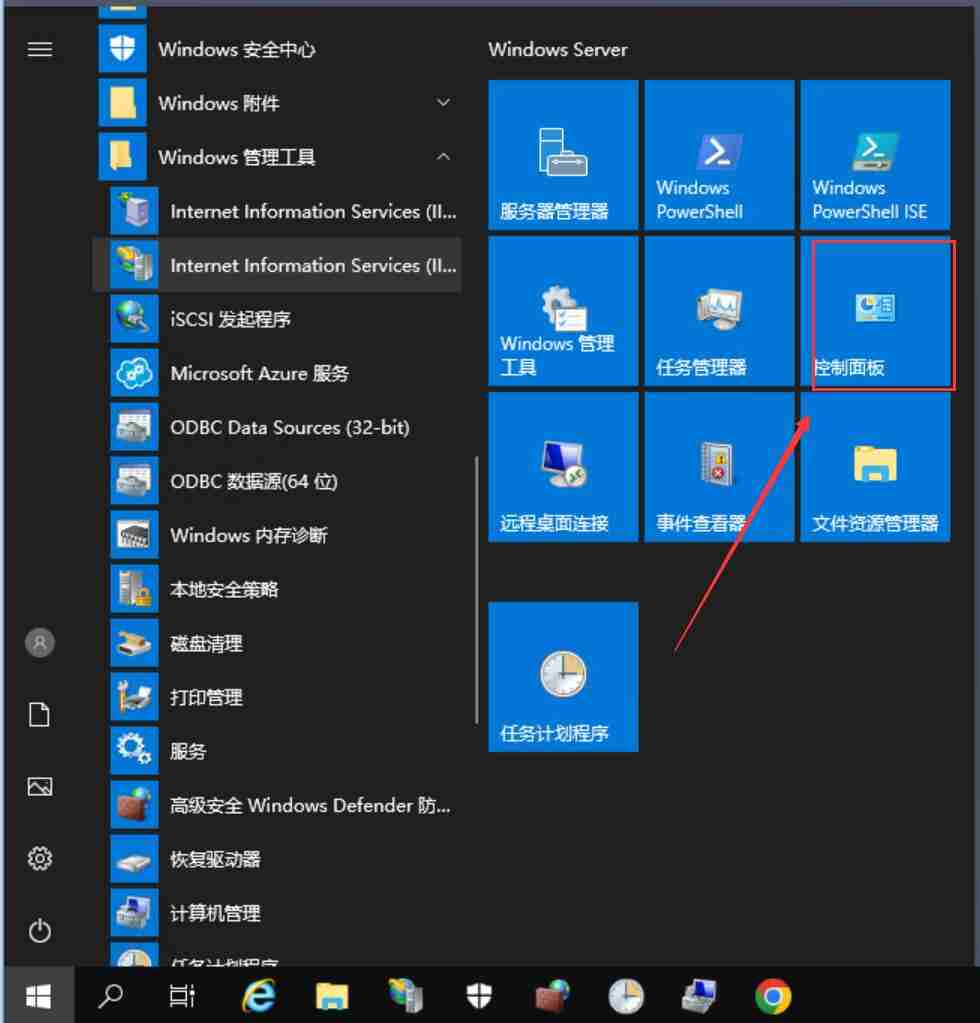Expand the hamburger navigation pane
Viewport: 980px width, 1023px height.
point(40,49)
